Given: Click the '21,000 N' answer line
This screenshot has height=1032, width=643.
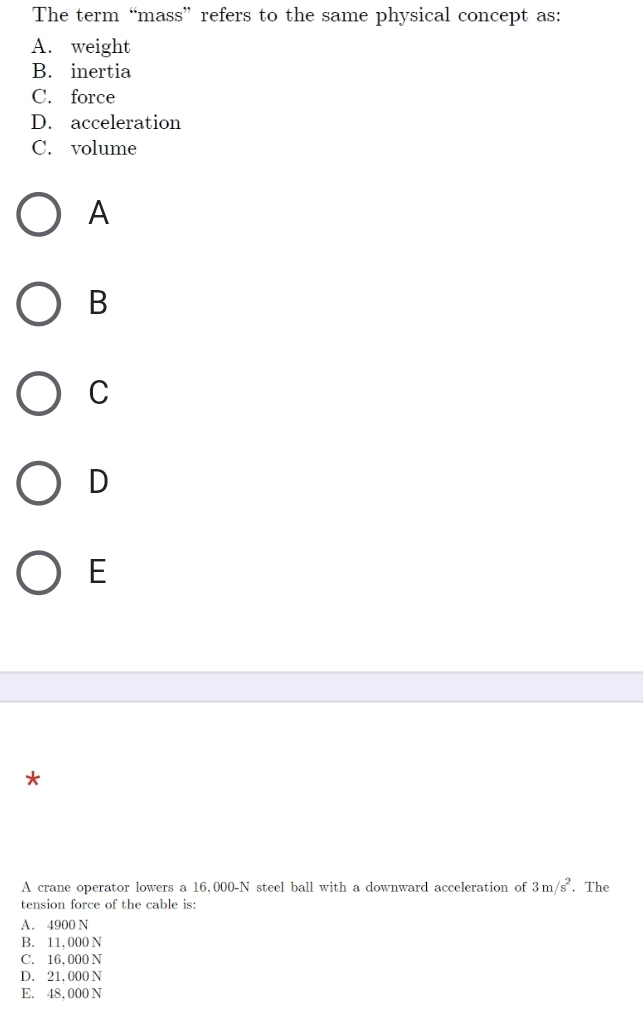Looking at the screenshot, I should click(61, 976).
